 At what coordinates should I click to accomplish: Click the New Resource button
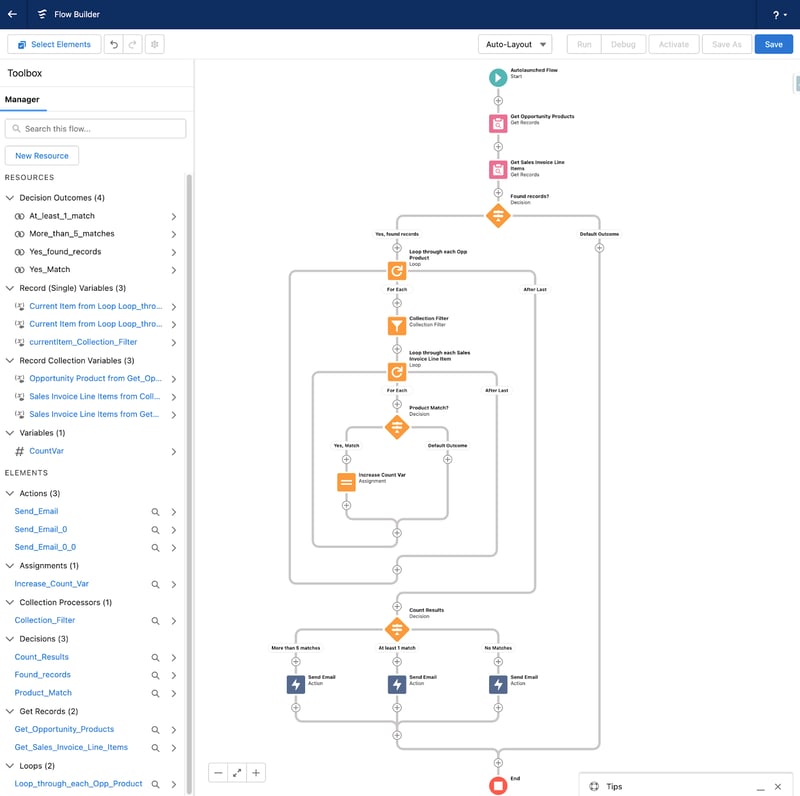tap(41, 155)
